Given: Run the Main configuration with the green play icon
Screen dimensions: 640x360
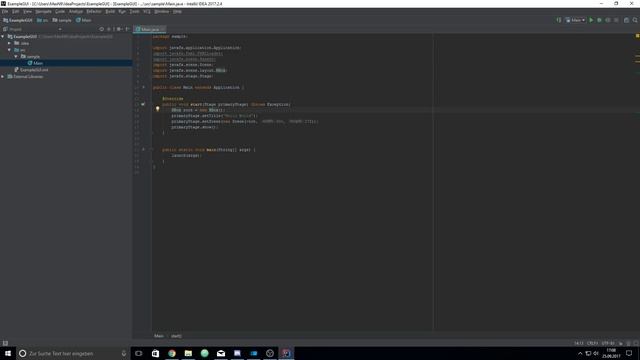Looking at the screenshot, I should (x=591, y=20).
